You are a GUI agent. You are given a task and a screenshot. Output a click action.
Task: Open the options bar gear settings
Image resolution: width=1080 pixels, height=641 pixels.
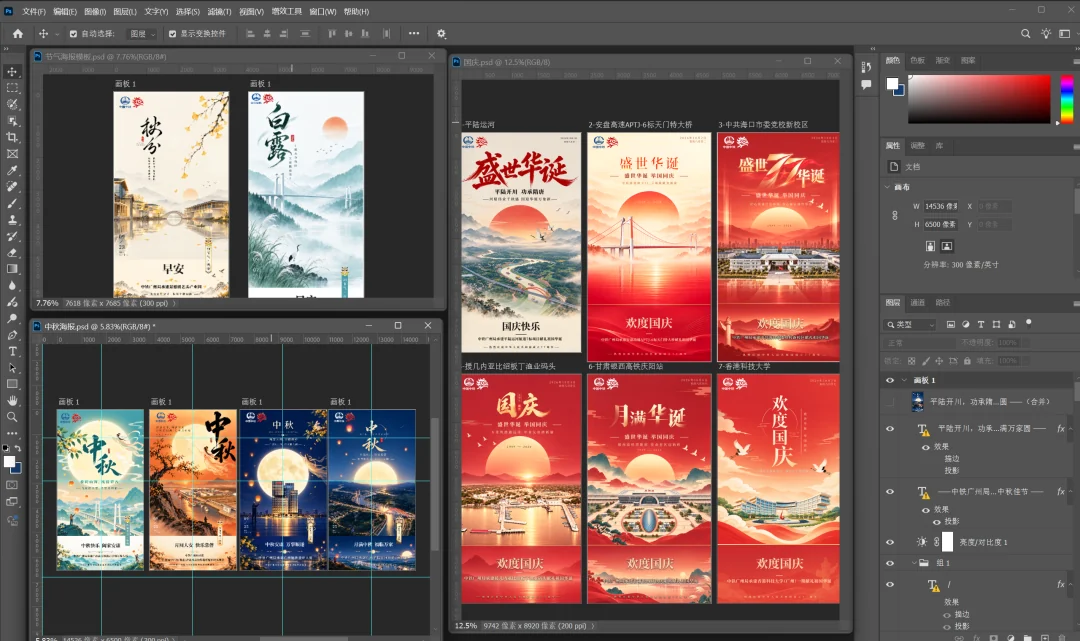[x=442, y=33]
